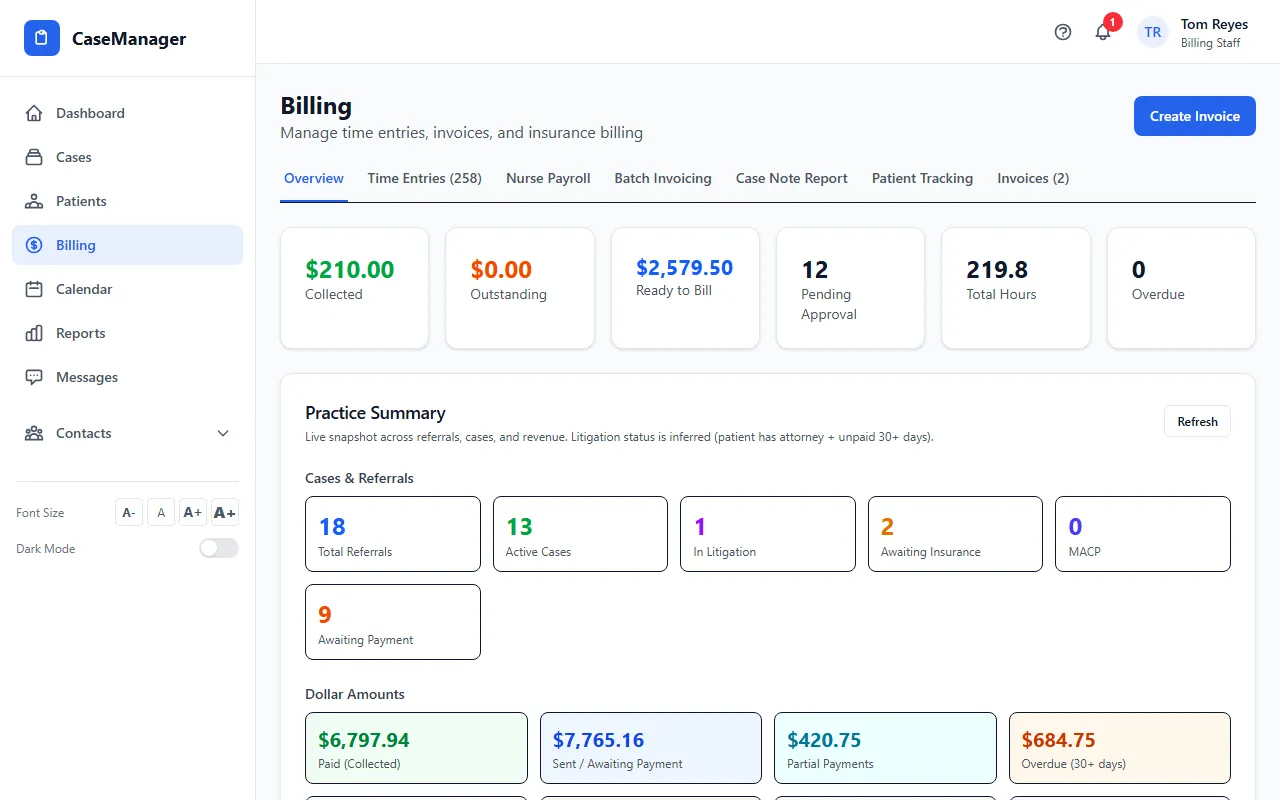Image resolution: width=1280 pixels, height=800 pixels.
Task: Click the CaseManager clipboard logo icon
Action: coord(42,38)
